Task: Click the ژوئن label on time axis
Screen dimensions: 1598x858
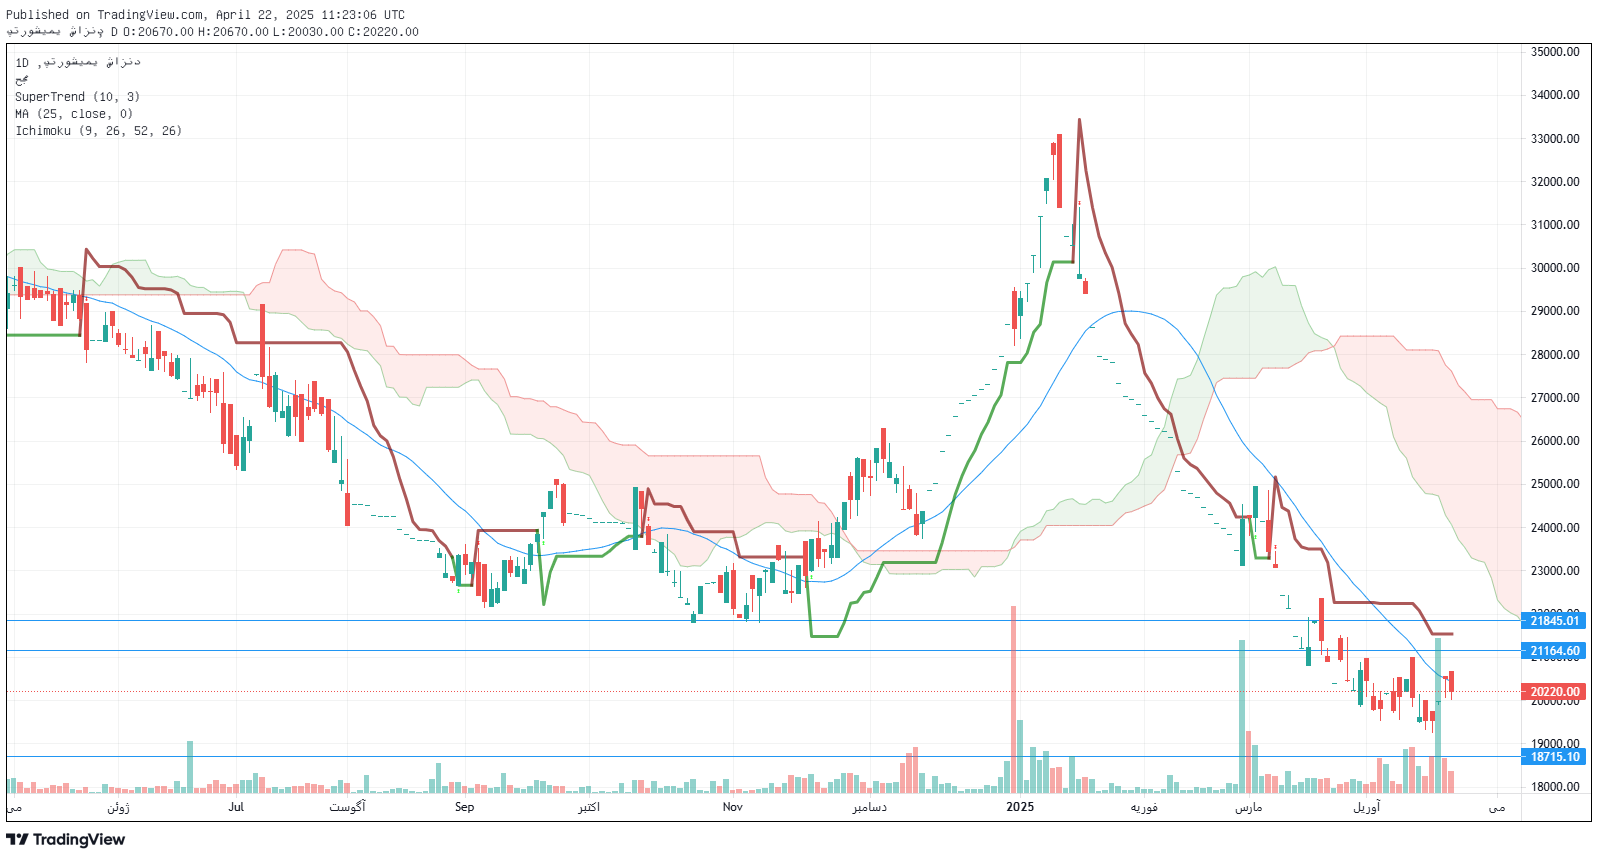Action: [x=119, y=807]
